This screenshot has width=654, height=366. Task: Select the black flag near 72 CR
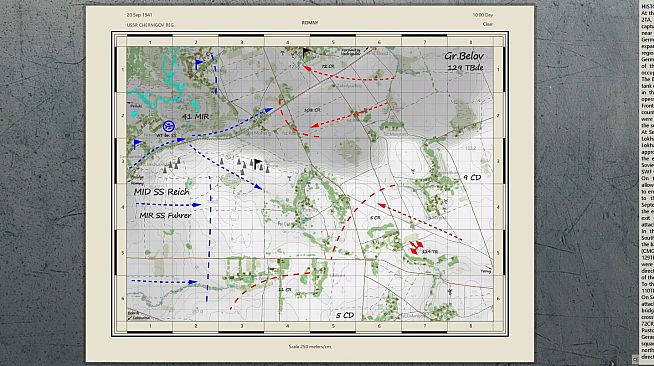pyautogui.click(x=307, y=53)
